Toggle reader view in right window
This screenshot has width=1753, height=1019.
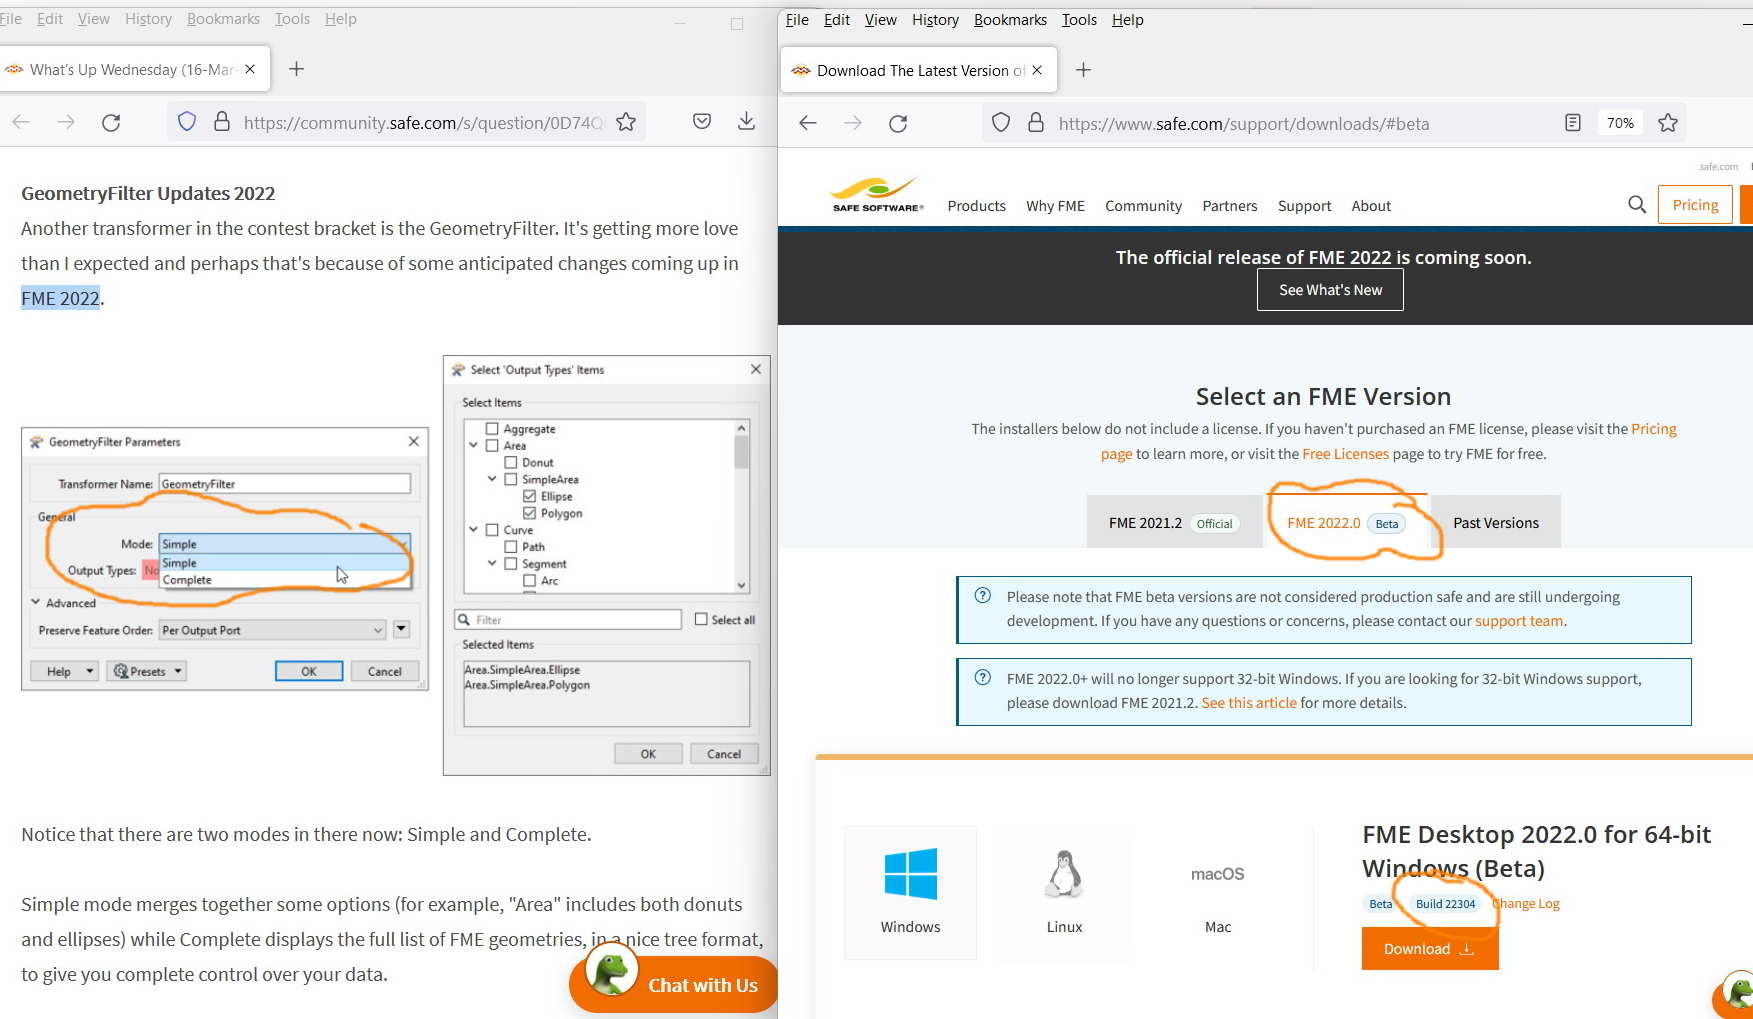1573,123
